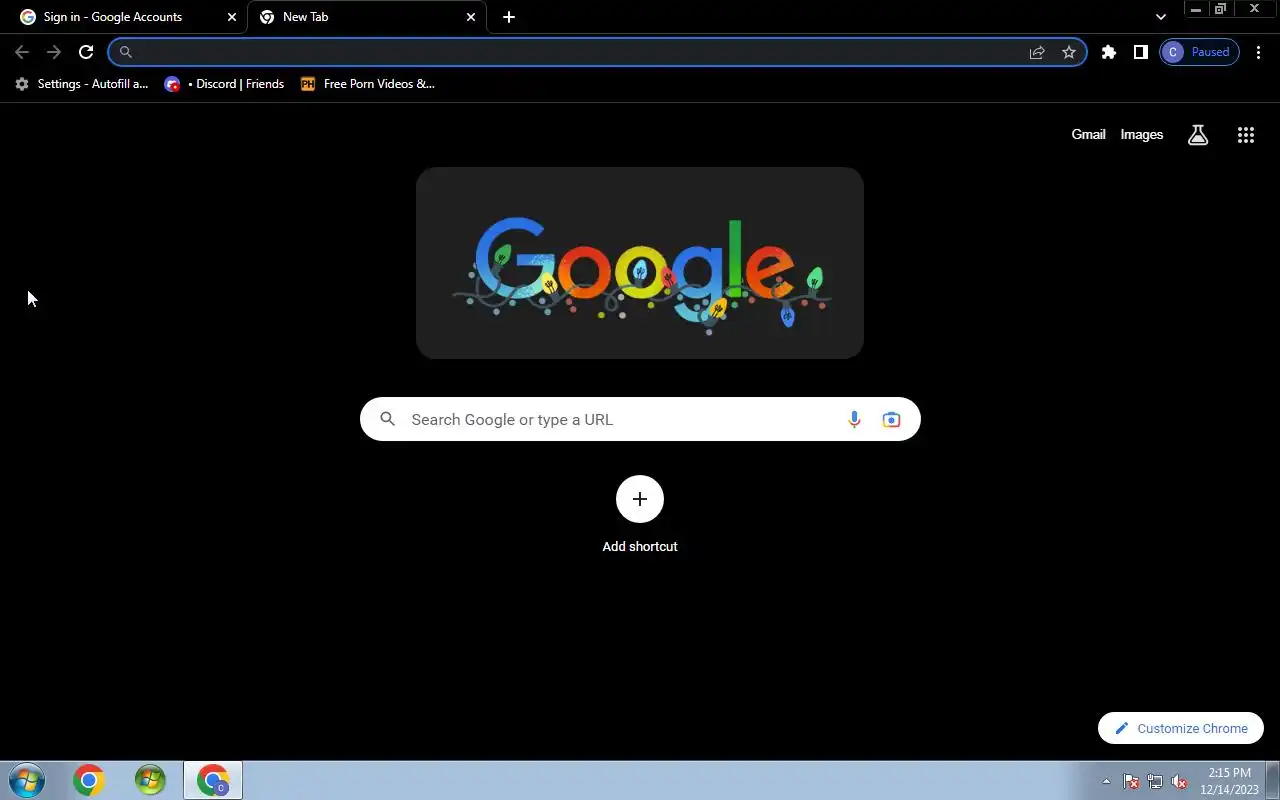Image resolution: width=1280 pixels, height=800 pixels.
Task: Open the Chrome three-dot menu
Action: point(1258,52)
